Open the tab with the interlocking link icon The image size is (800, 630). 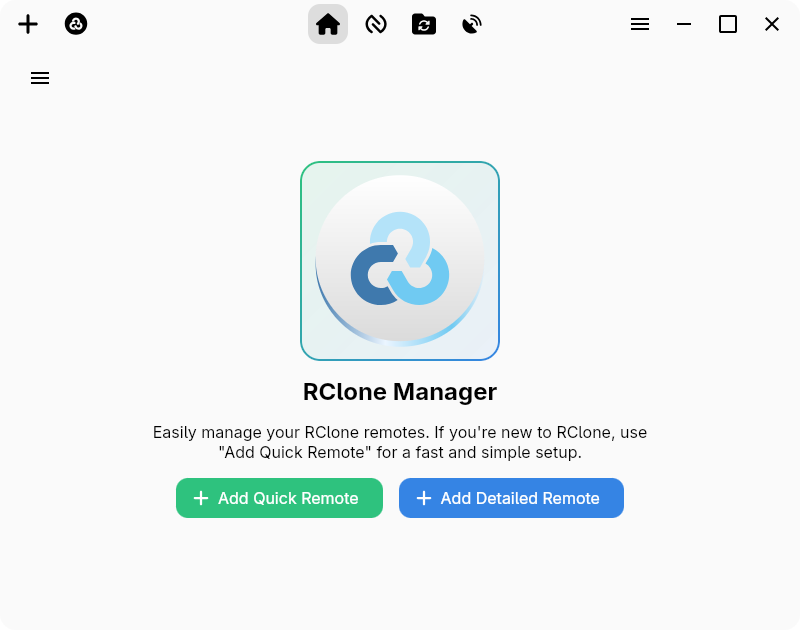[x=376, y=24]
